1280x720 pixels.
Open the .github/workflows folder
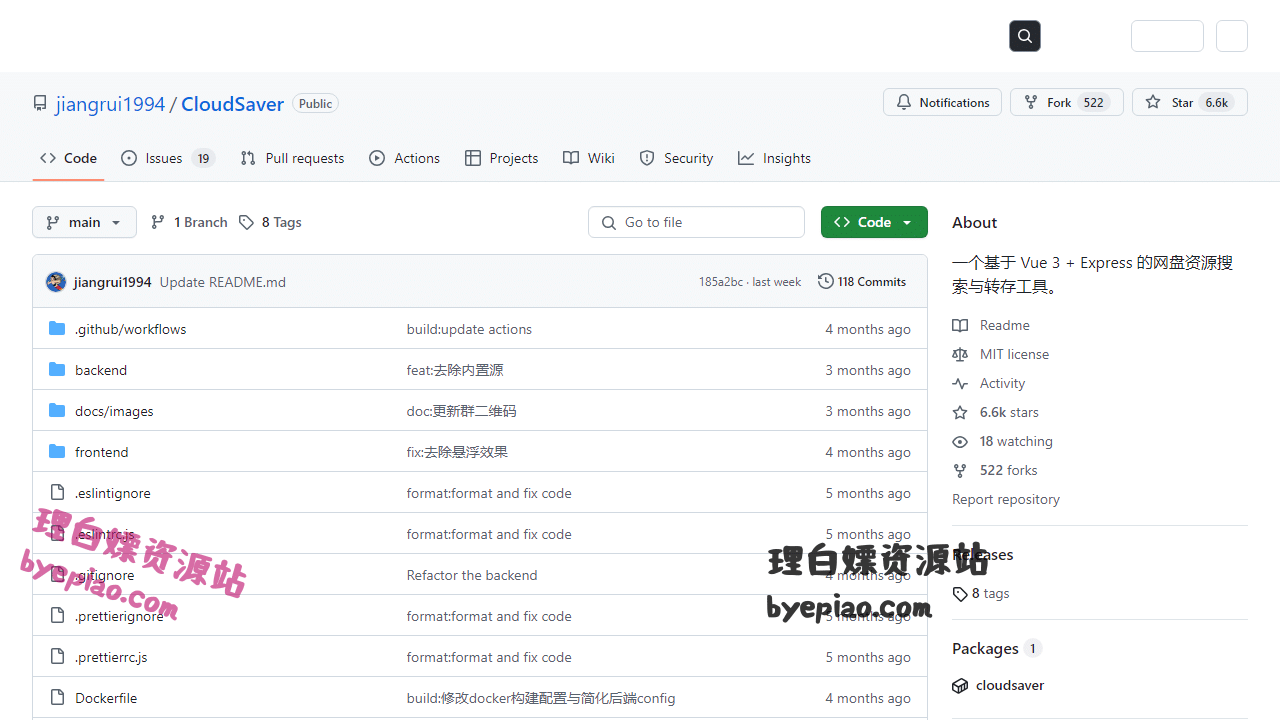(130, 329)
